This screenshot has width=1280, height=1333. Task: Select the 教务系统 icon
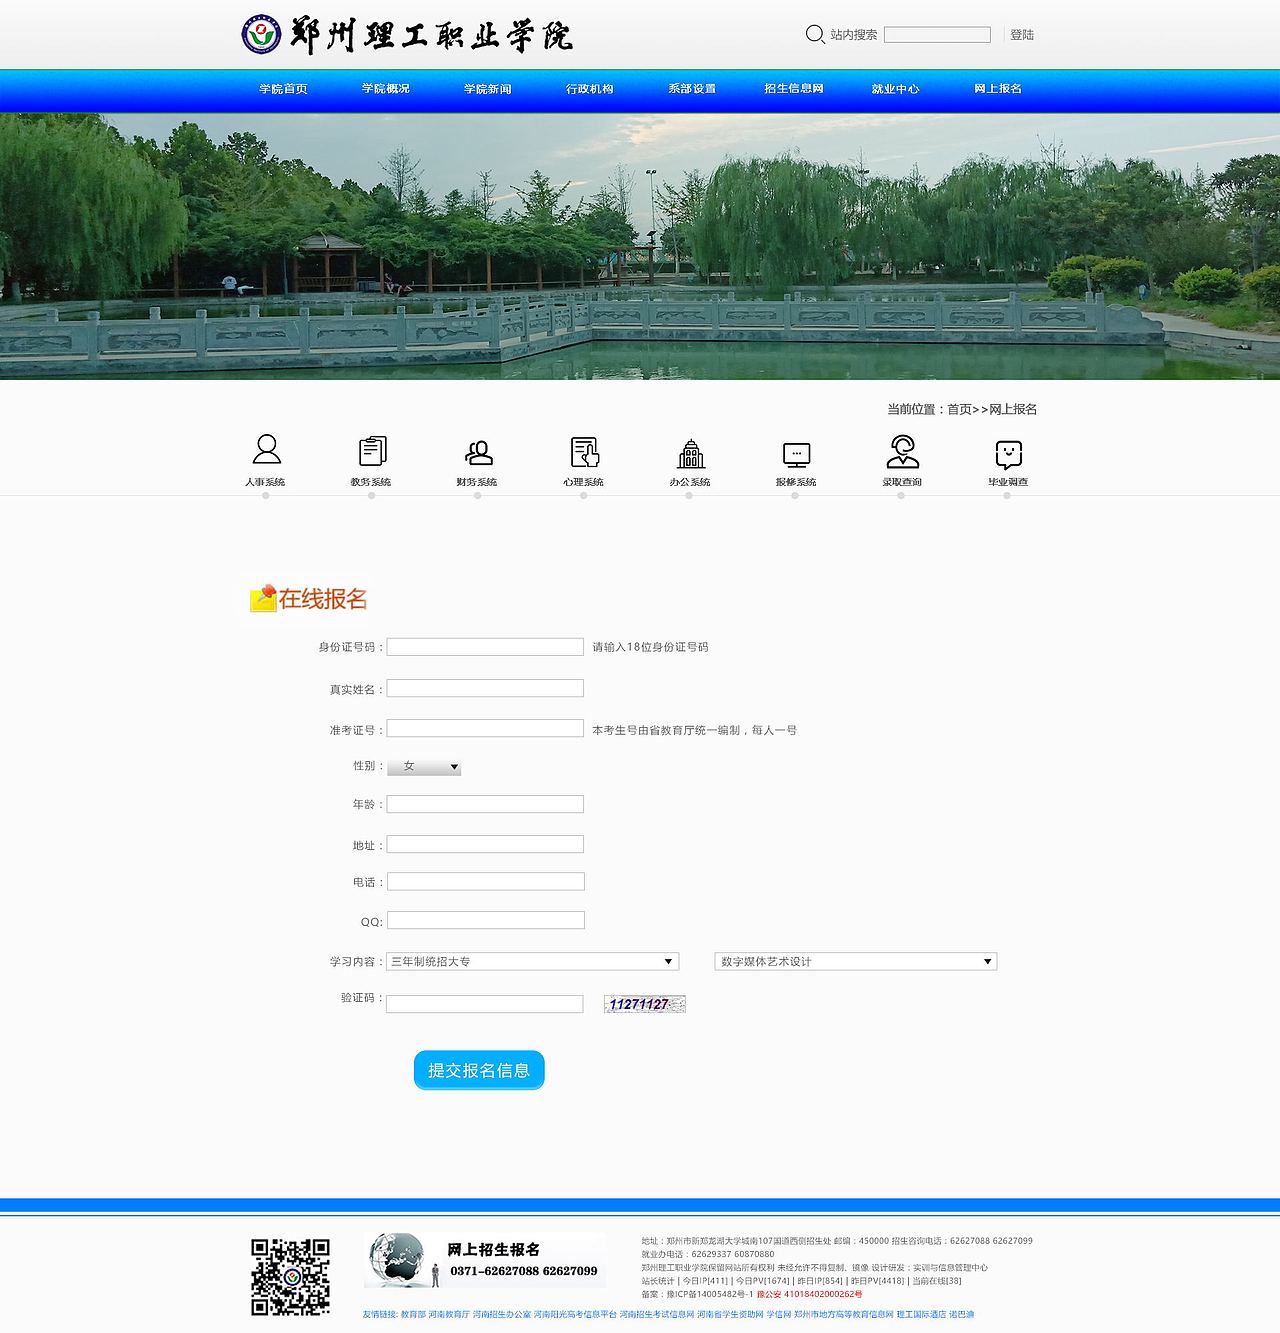pos(374,452)
